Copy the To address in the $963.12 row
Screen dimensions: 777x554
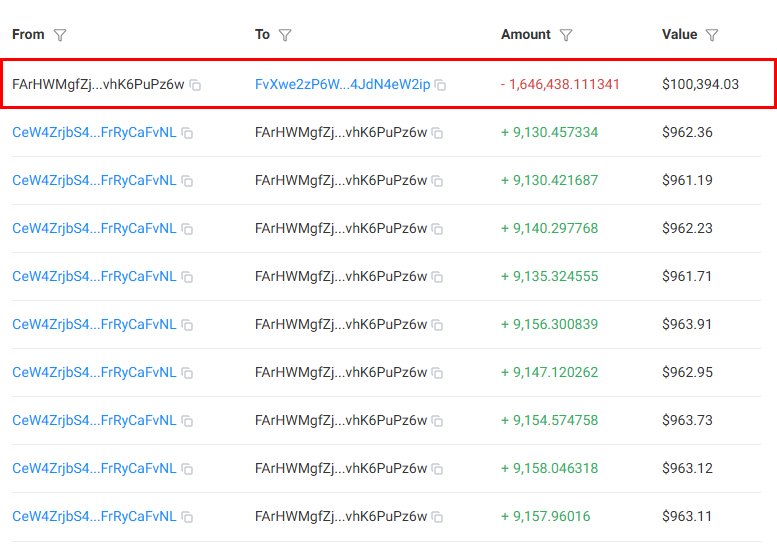pyautogui.click(x=438, y=469)
